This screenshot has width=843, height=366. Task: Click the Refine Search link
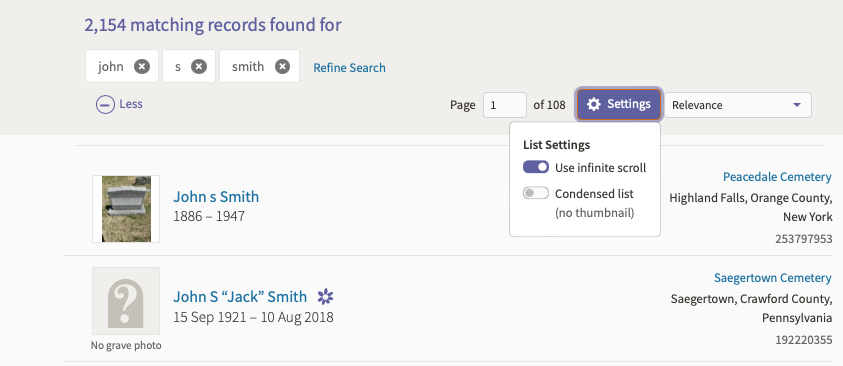[x=349, y=68]
